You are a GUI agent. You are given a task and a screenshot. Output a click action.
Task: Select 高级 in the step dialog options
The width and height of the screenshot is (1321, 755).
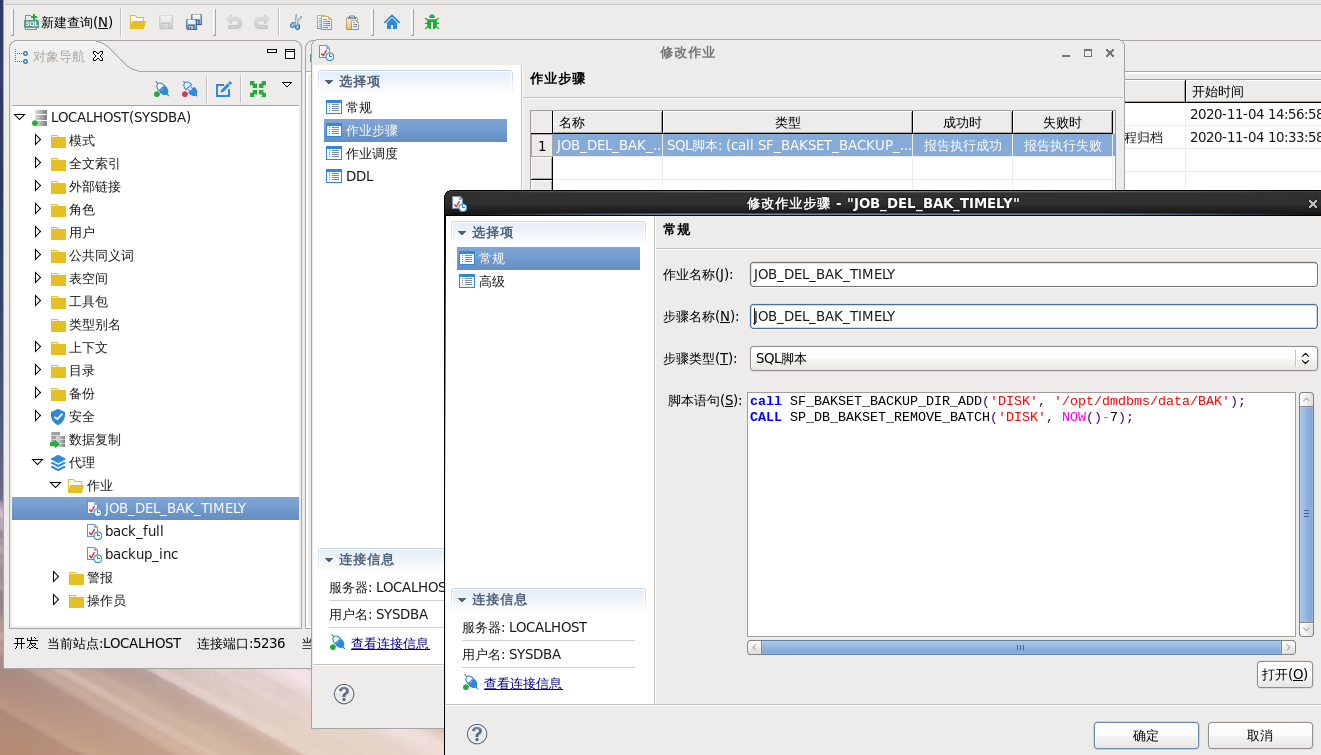click(491, 282)
